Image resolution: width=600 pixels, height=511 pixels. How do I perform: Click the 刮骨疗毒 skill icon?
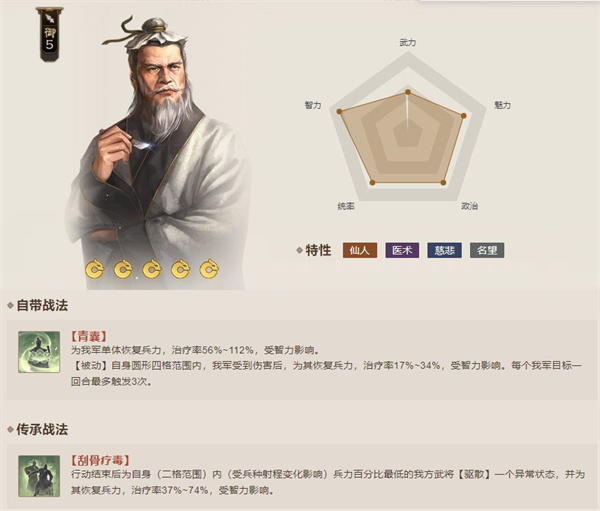click(39, 476)
